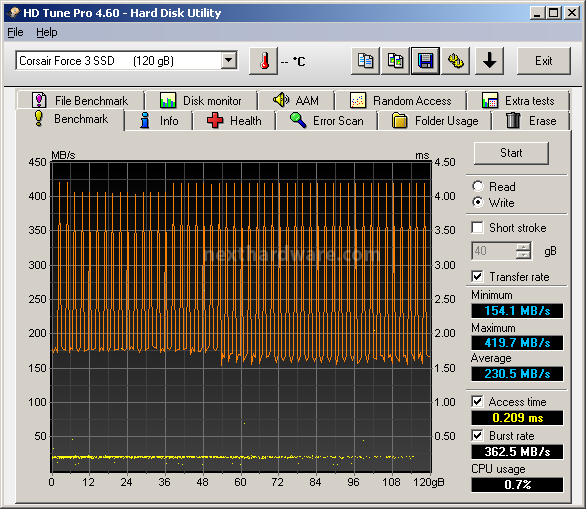Select the Read radio button
This screenshot has width=586, height=509.
pyautogui.click(x=477, y=186)
